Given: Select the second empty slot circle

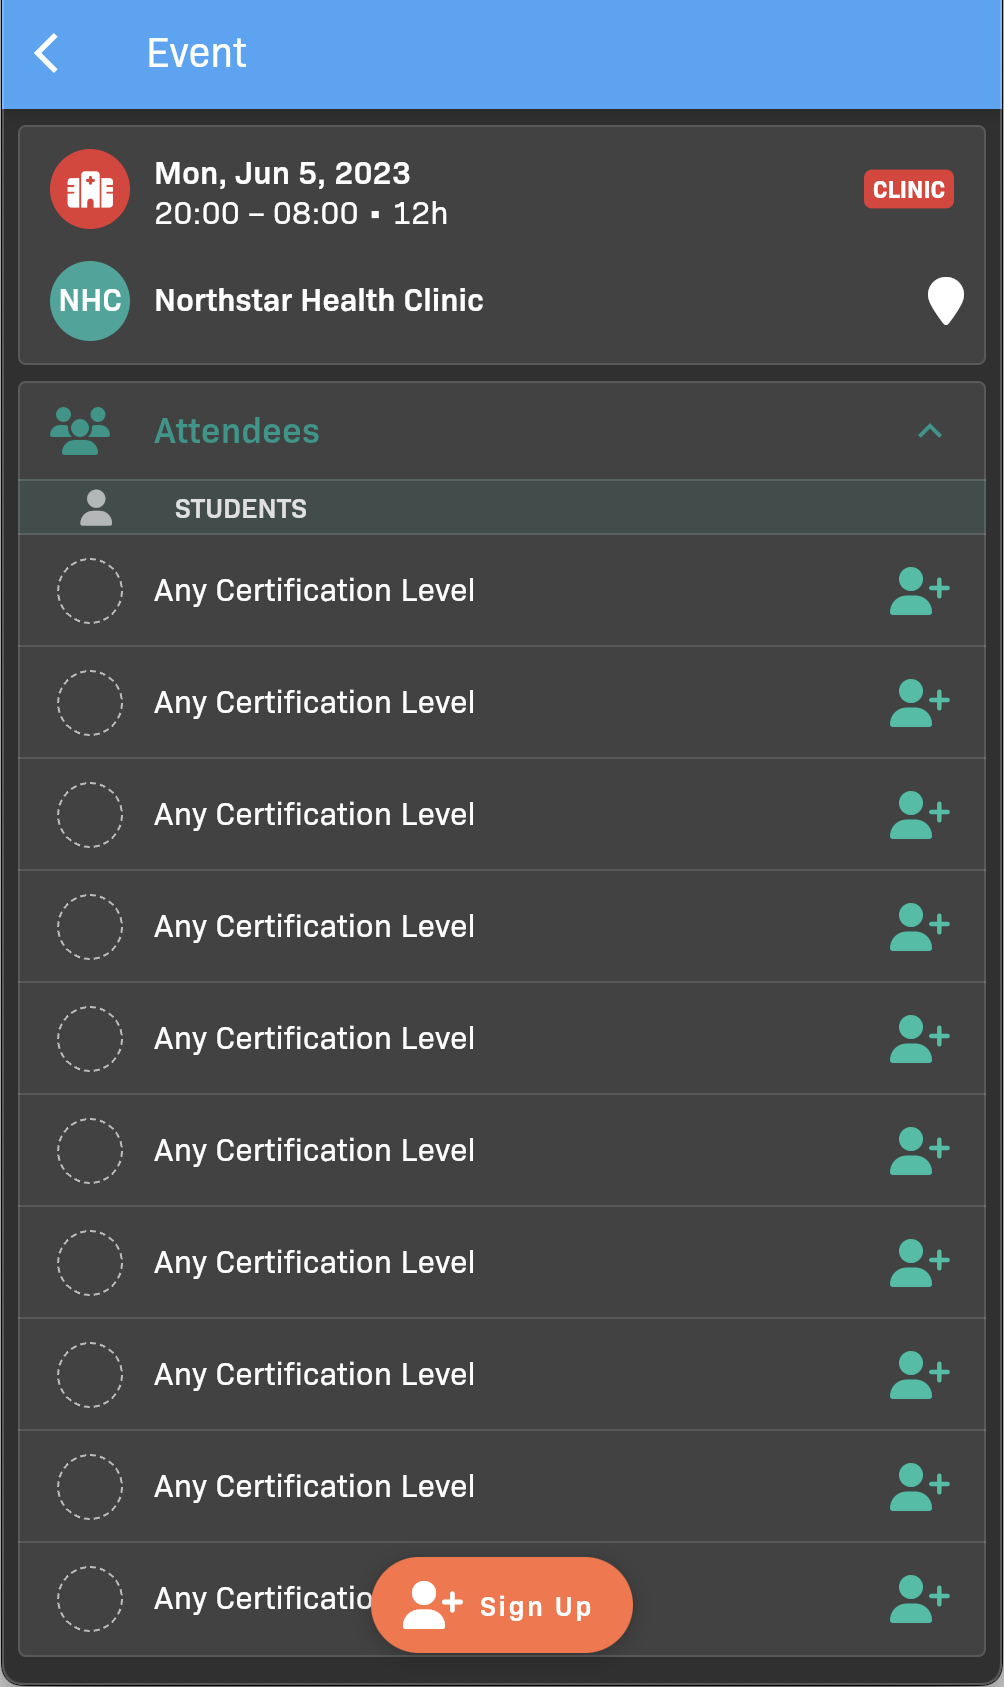Looking at the screenshot, I should point(90,703).
